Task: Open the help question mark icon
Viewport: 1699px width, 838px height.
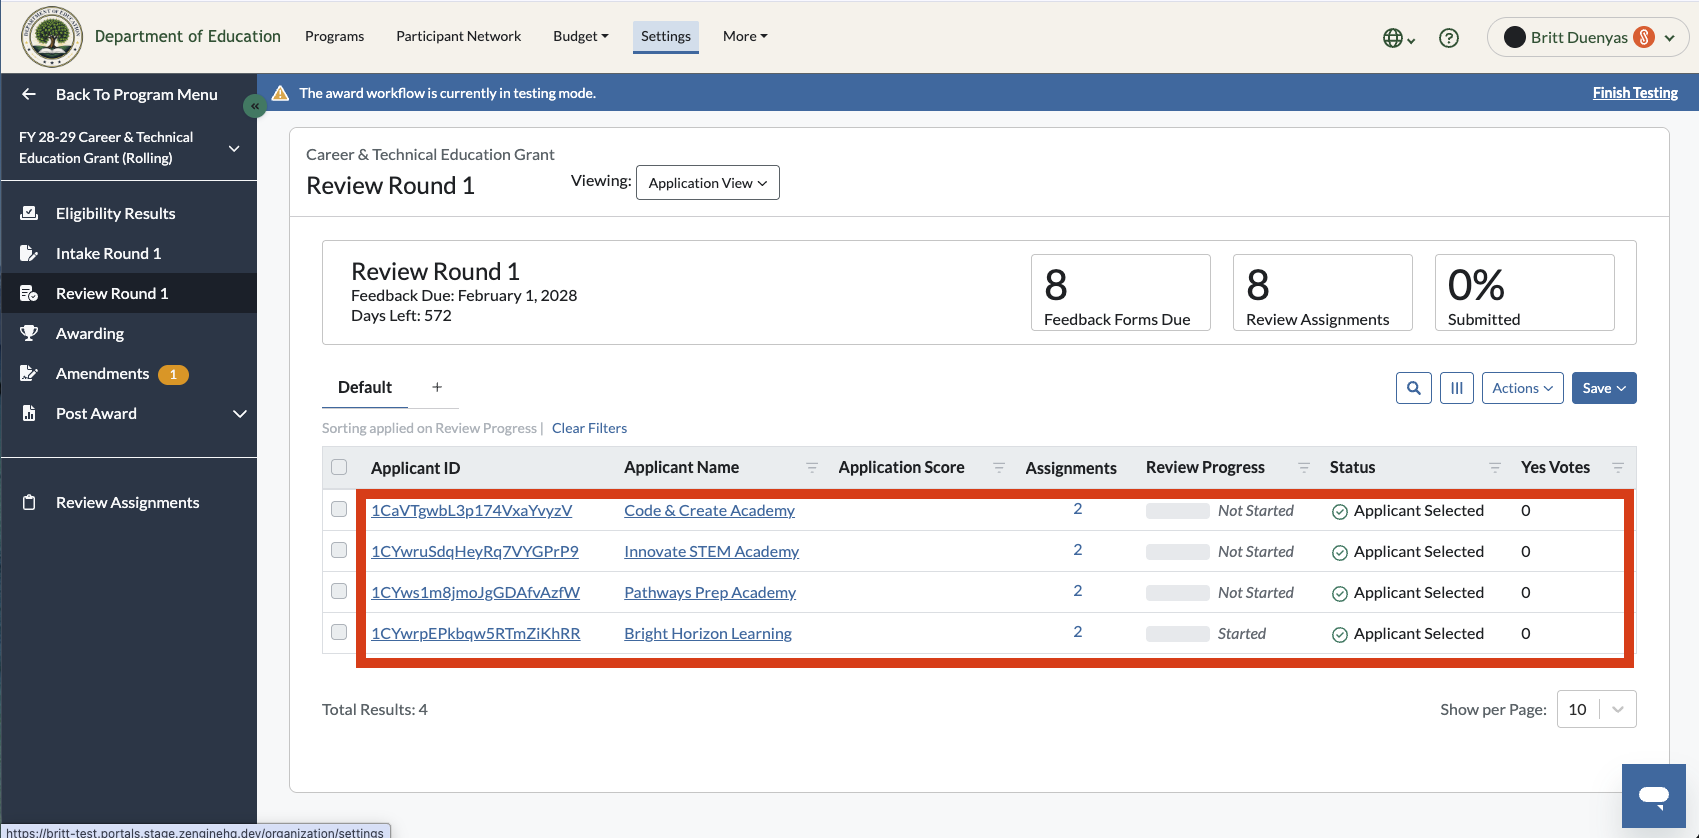Action: click(1448, 38)
